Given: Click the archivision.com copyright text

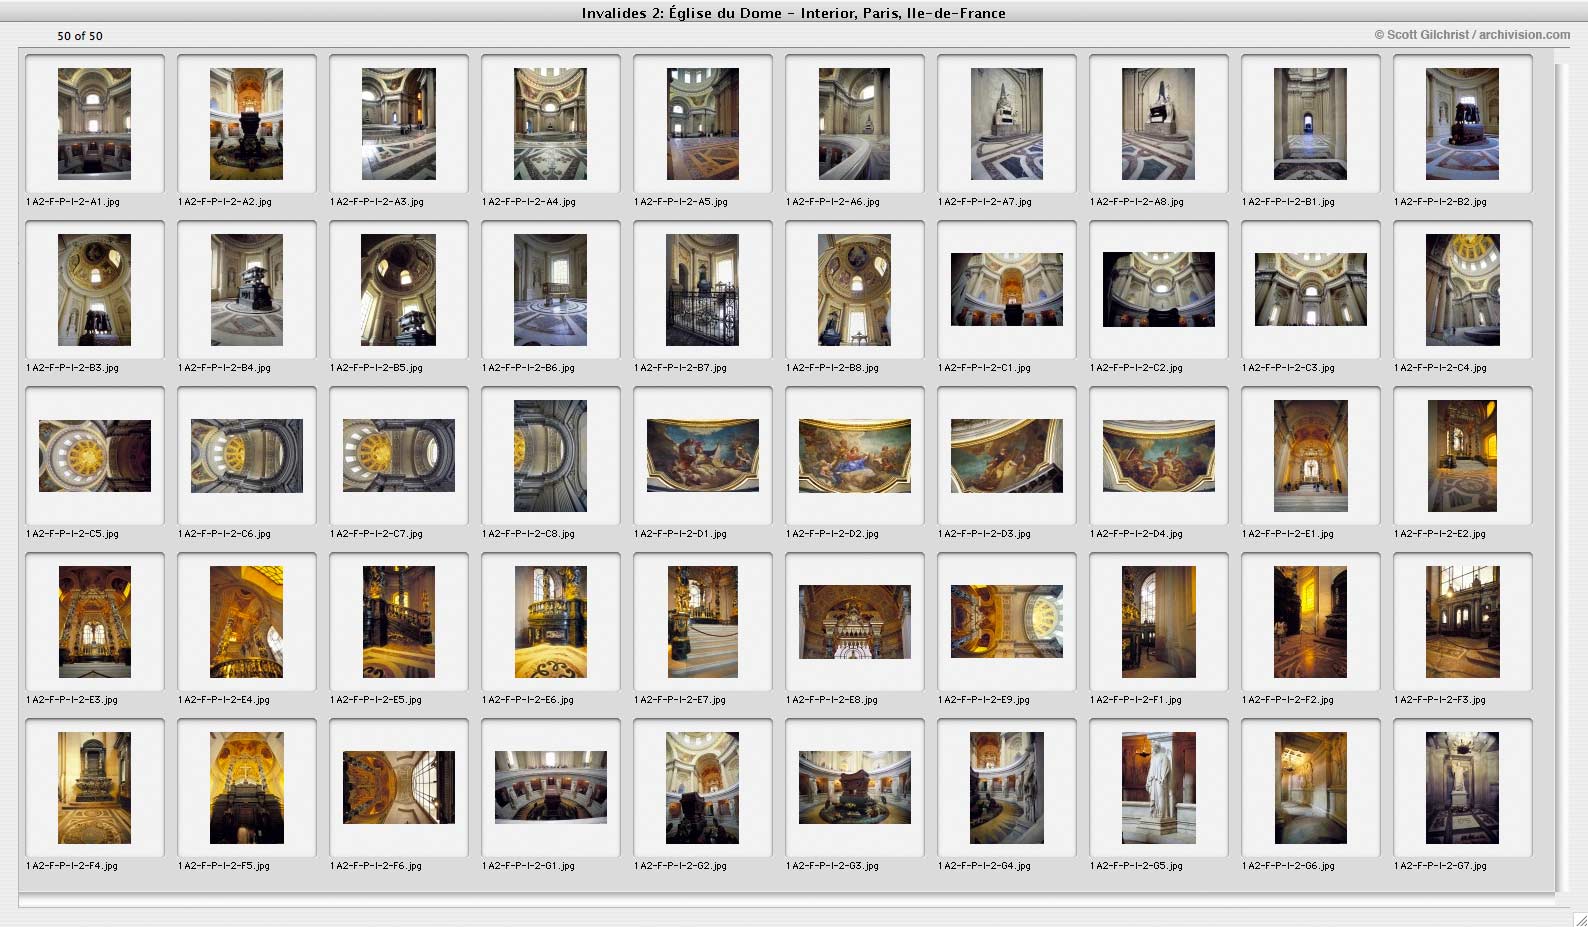Looking at the screenshot, I should pyautogui.click(x=1472, y=34).
